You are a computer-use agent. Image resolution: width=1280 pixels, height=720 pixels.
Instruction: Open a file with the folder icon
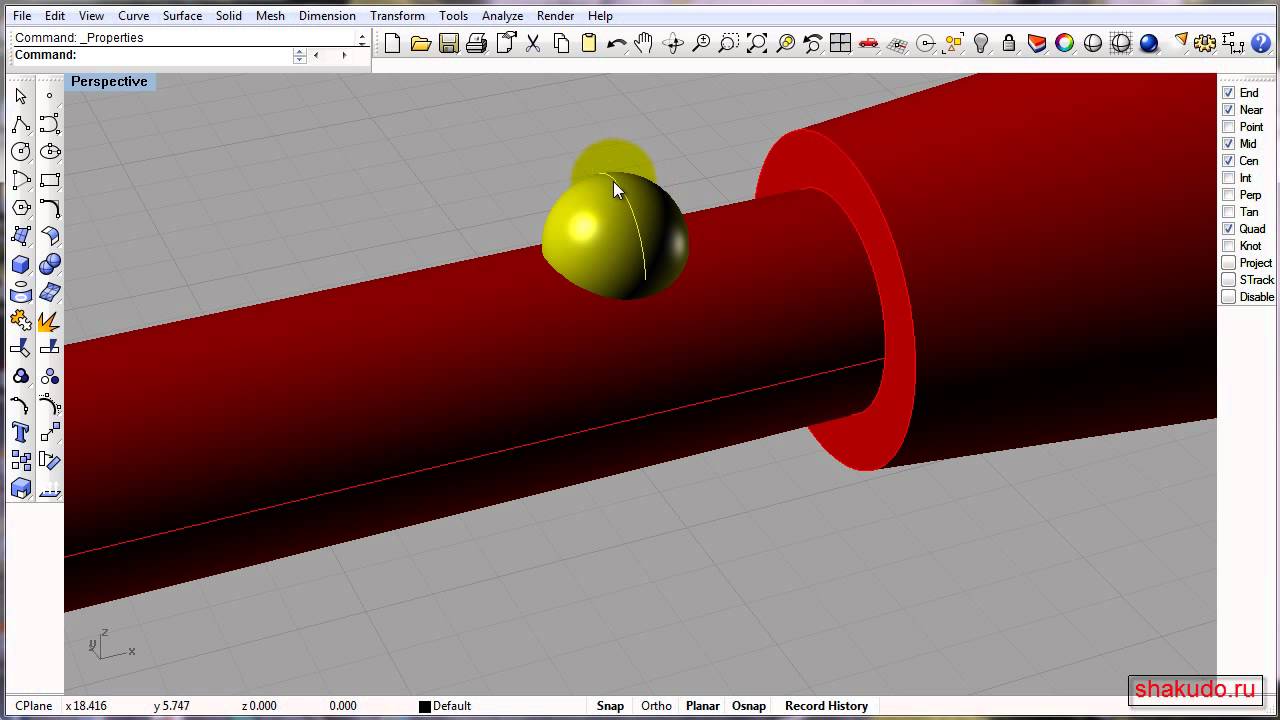421,43
